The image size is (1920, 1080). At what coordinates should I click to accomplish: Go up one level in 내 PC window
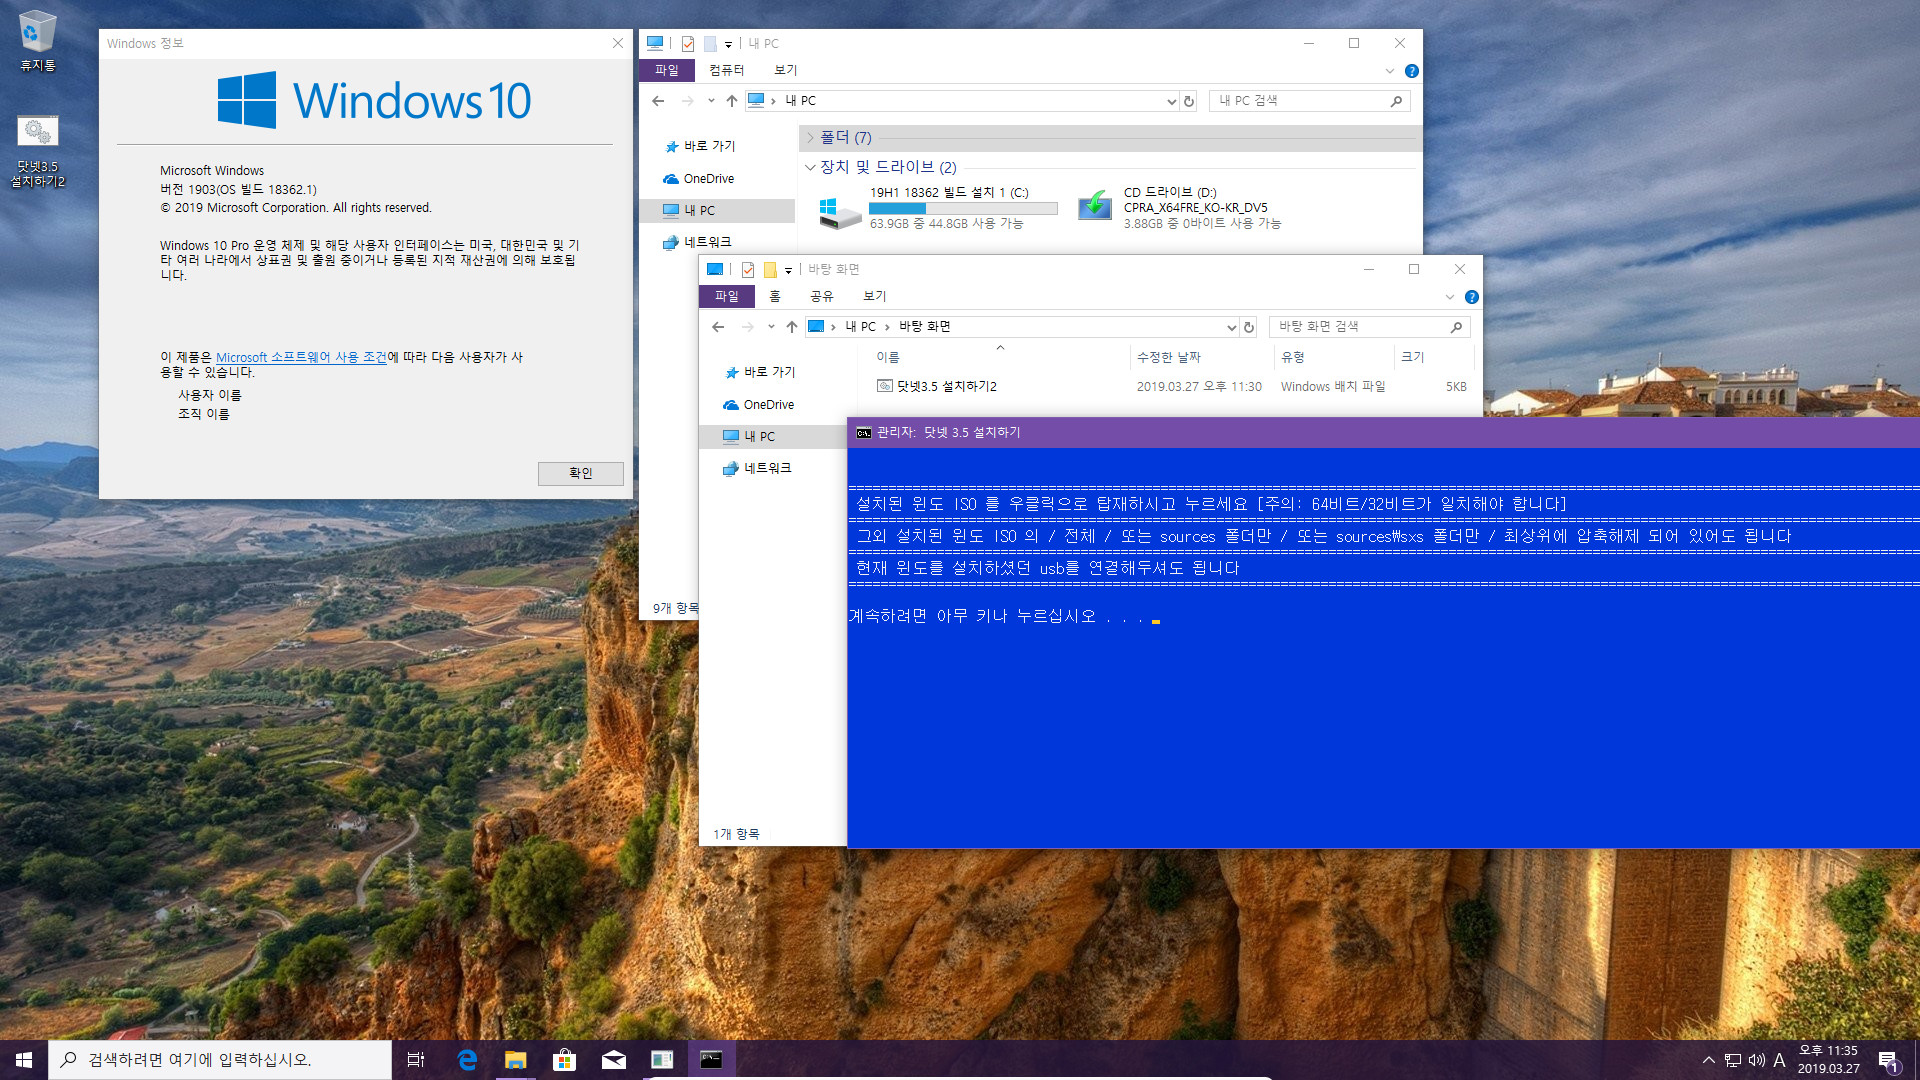tap(731, 101)
